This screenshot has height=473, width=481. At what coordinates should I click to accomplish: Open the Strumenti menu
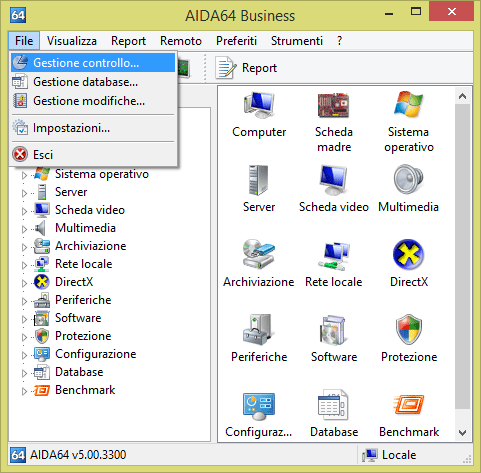[x=297, y=41]
